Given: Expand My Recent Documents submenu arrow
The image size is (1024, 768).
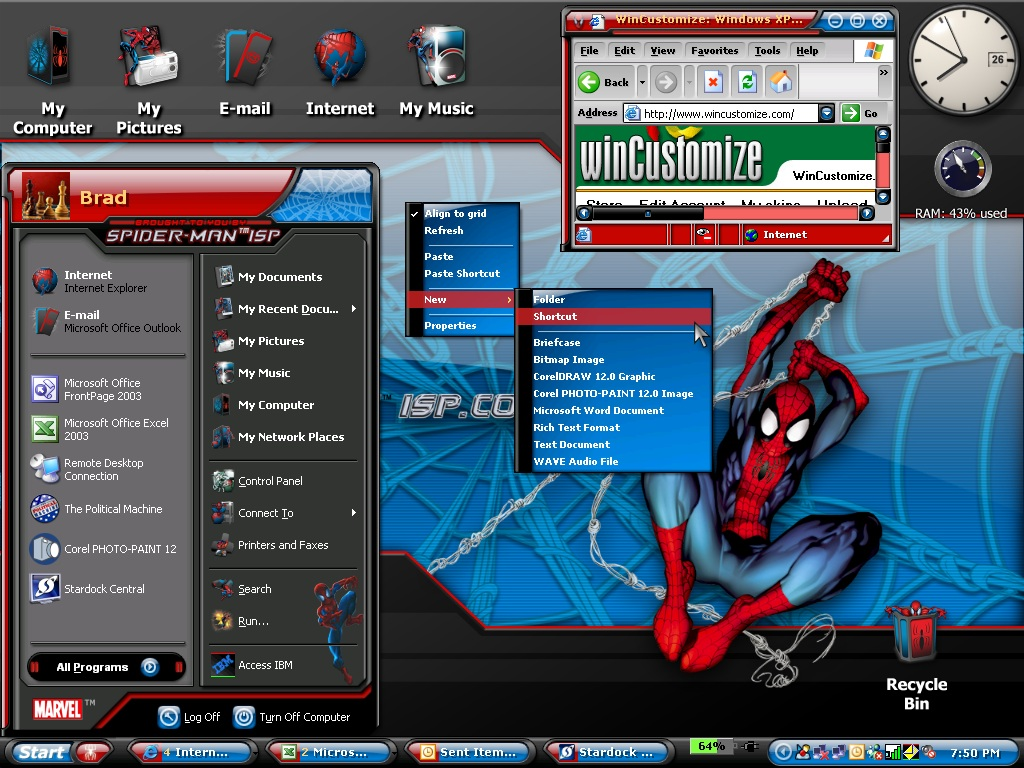Looking at the screenshot, I should (x=354, y=309).
